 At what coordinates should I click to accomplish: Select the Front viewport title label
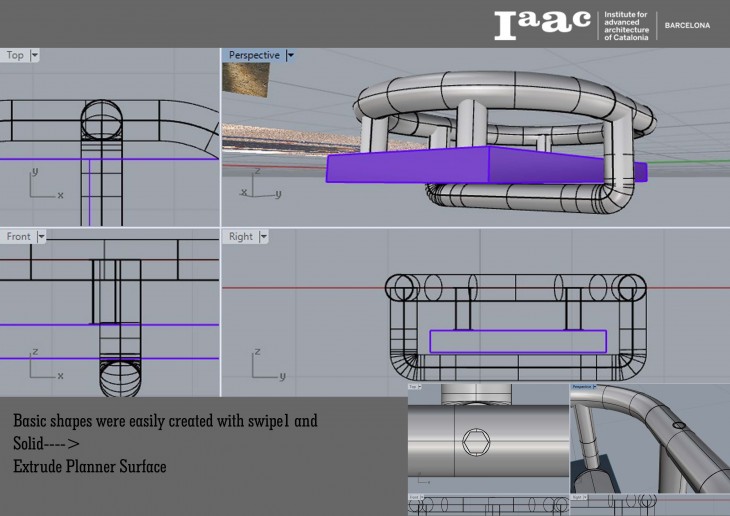(19, 237)
